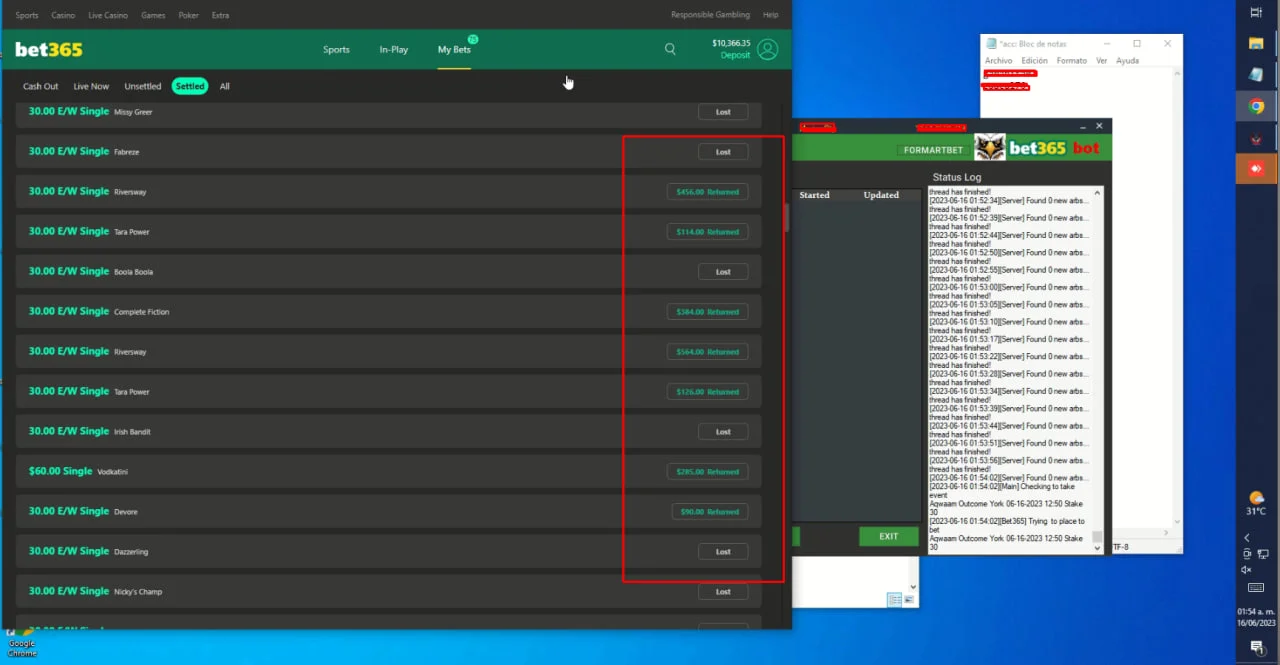Open Google Chrome from the taskbar

pyautogui.click(x=1256, y=106)
